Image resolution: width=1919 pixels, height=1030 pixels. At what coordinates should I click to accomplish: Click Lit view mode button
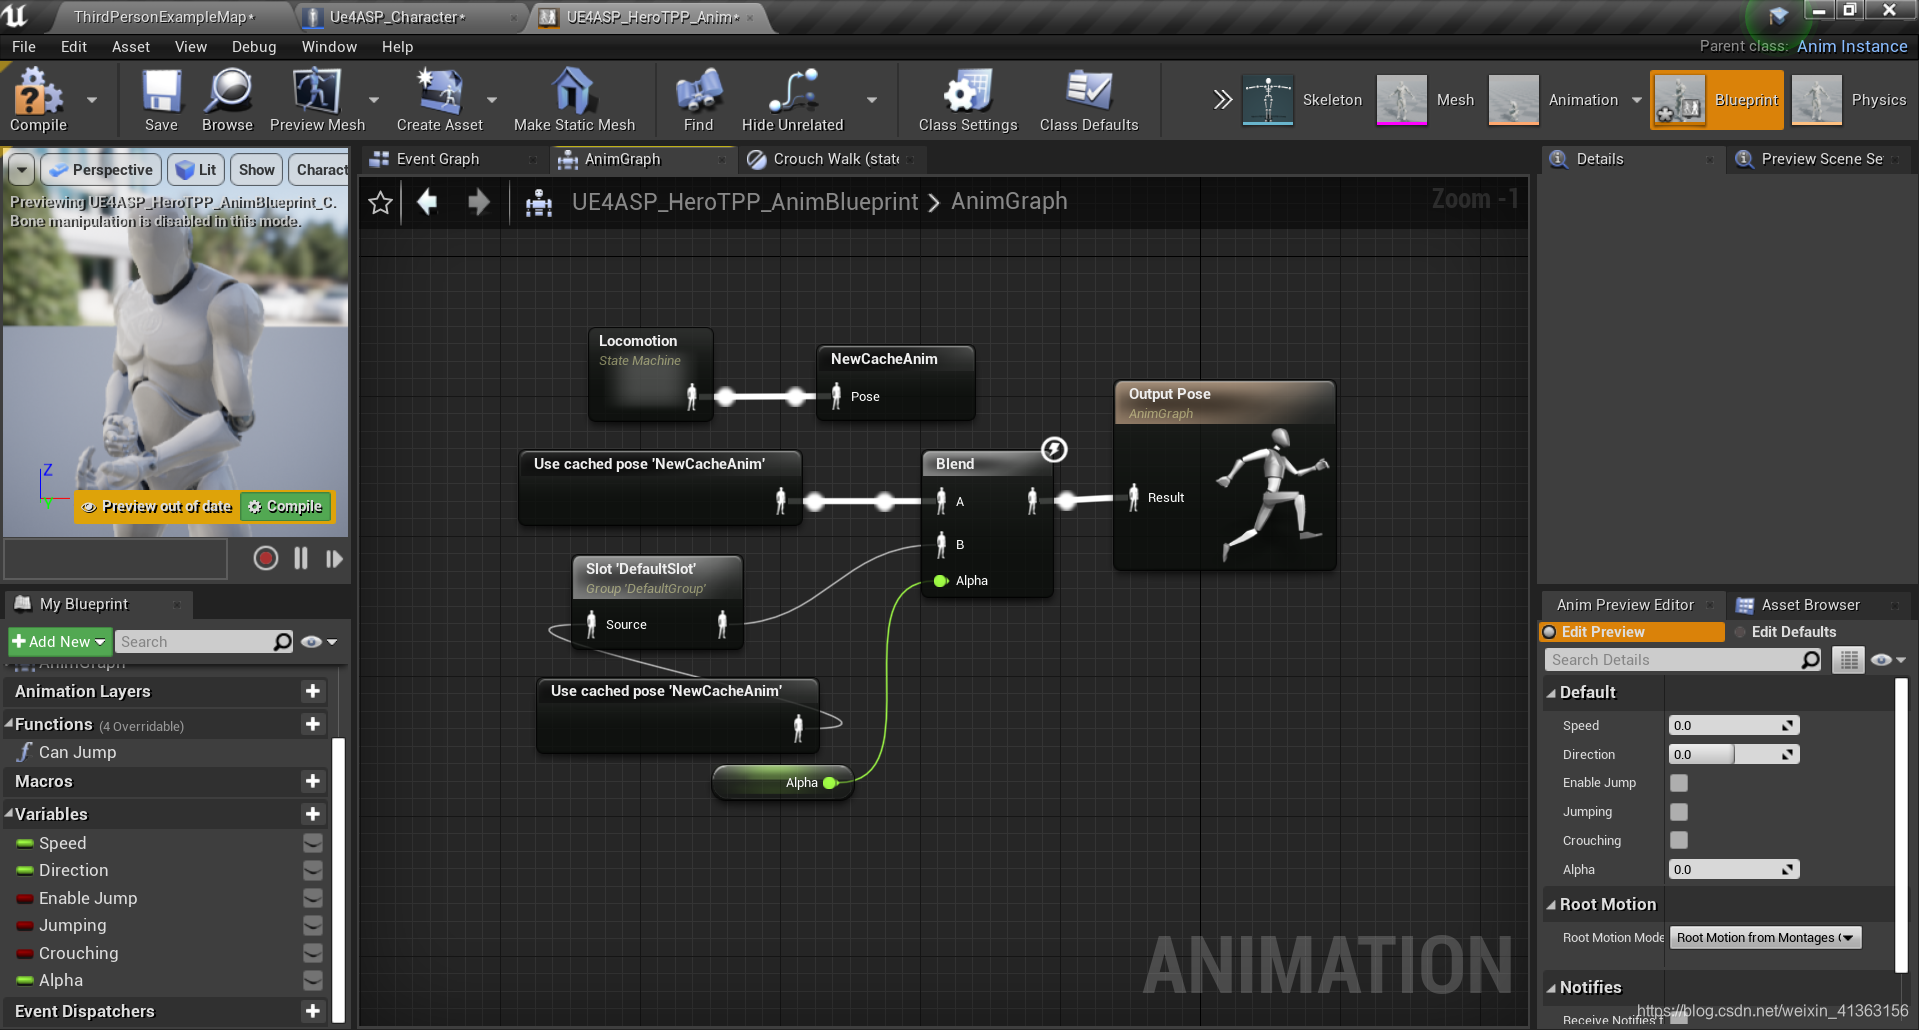click(196, 170)
